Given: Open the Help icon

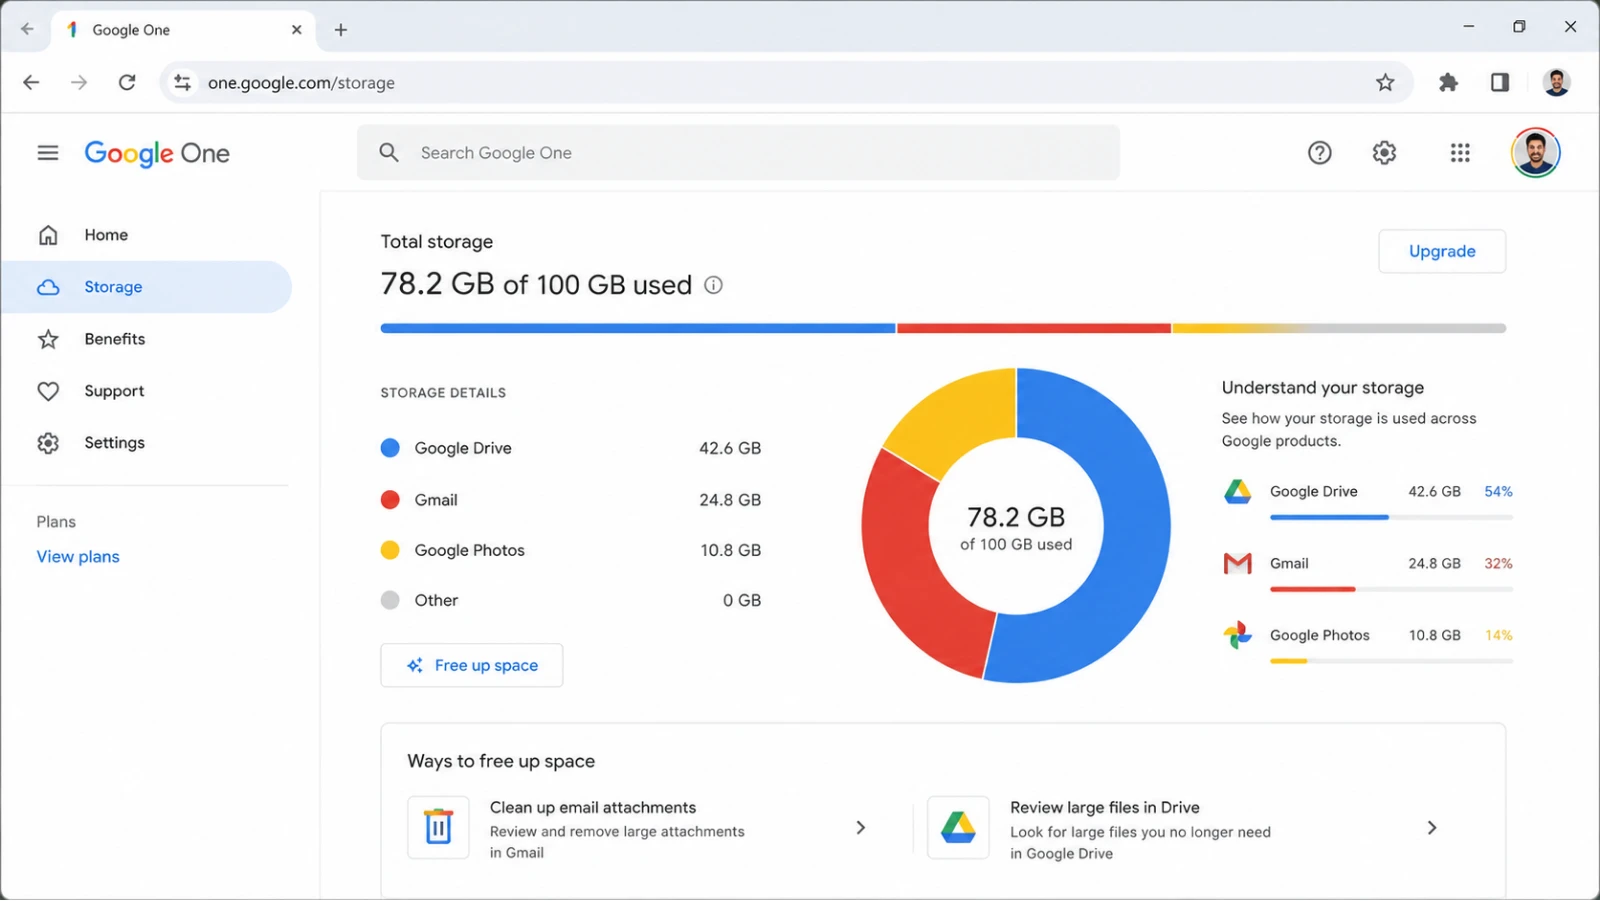Looking at the screenshot, I should point(1320,153).
